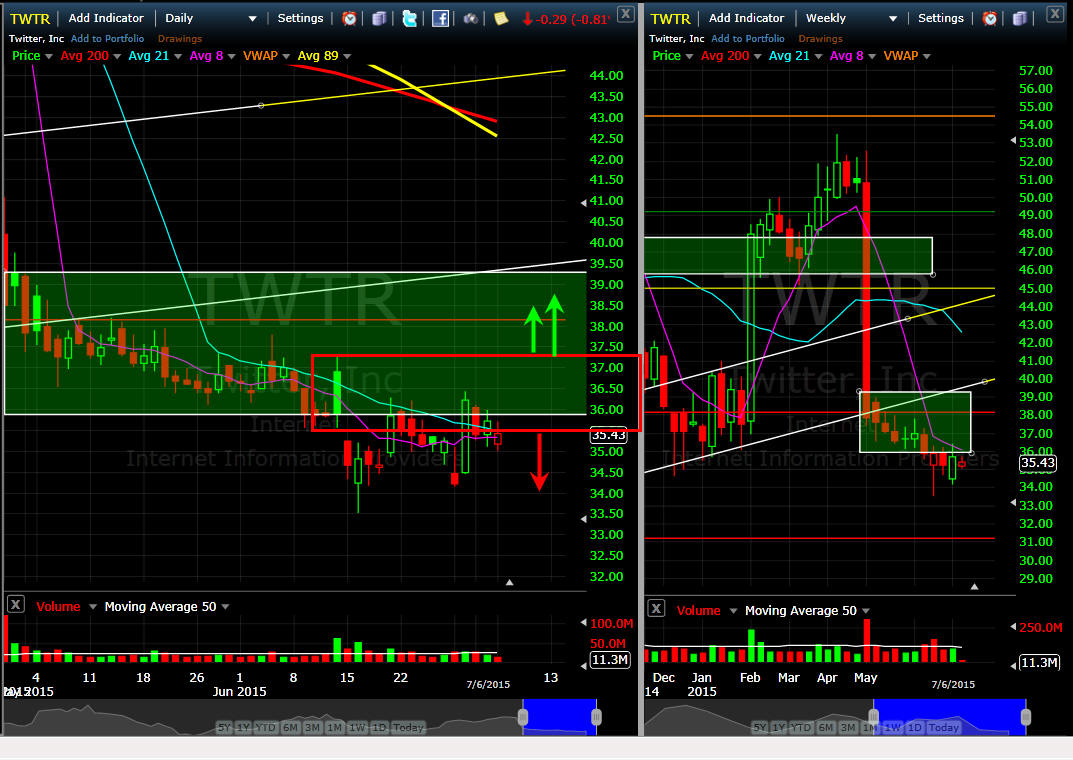
Task: Expand Avg 21 options in Daily chart
Action: [178, 57]
